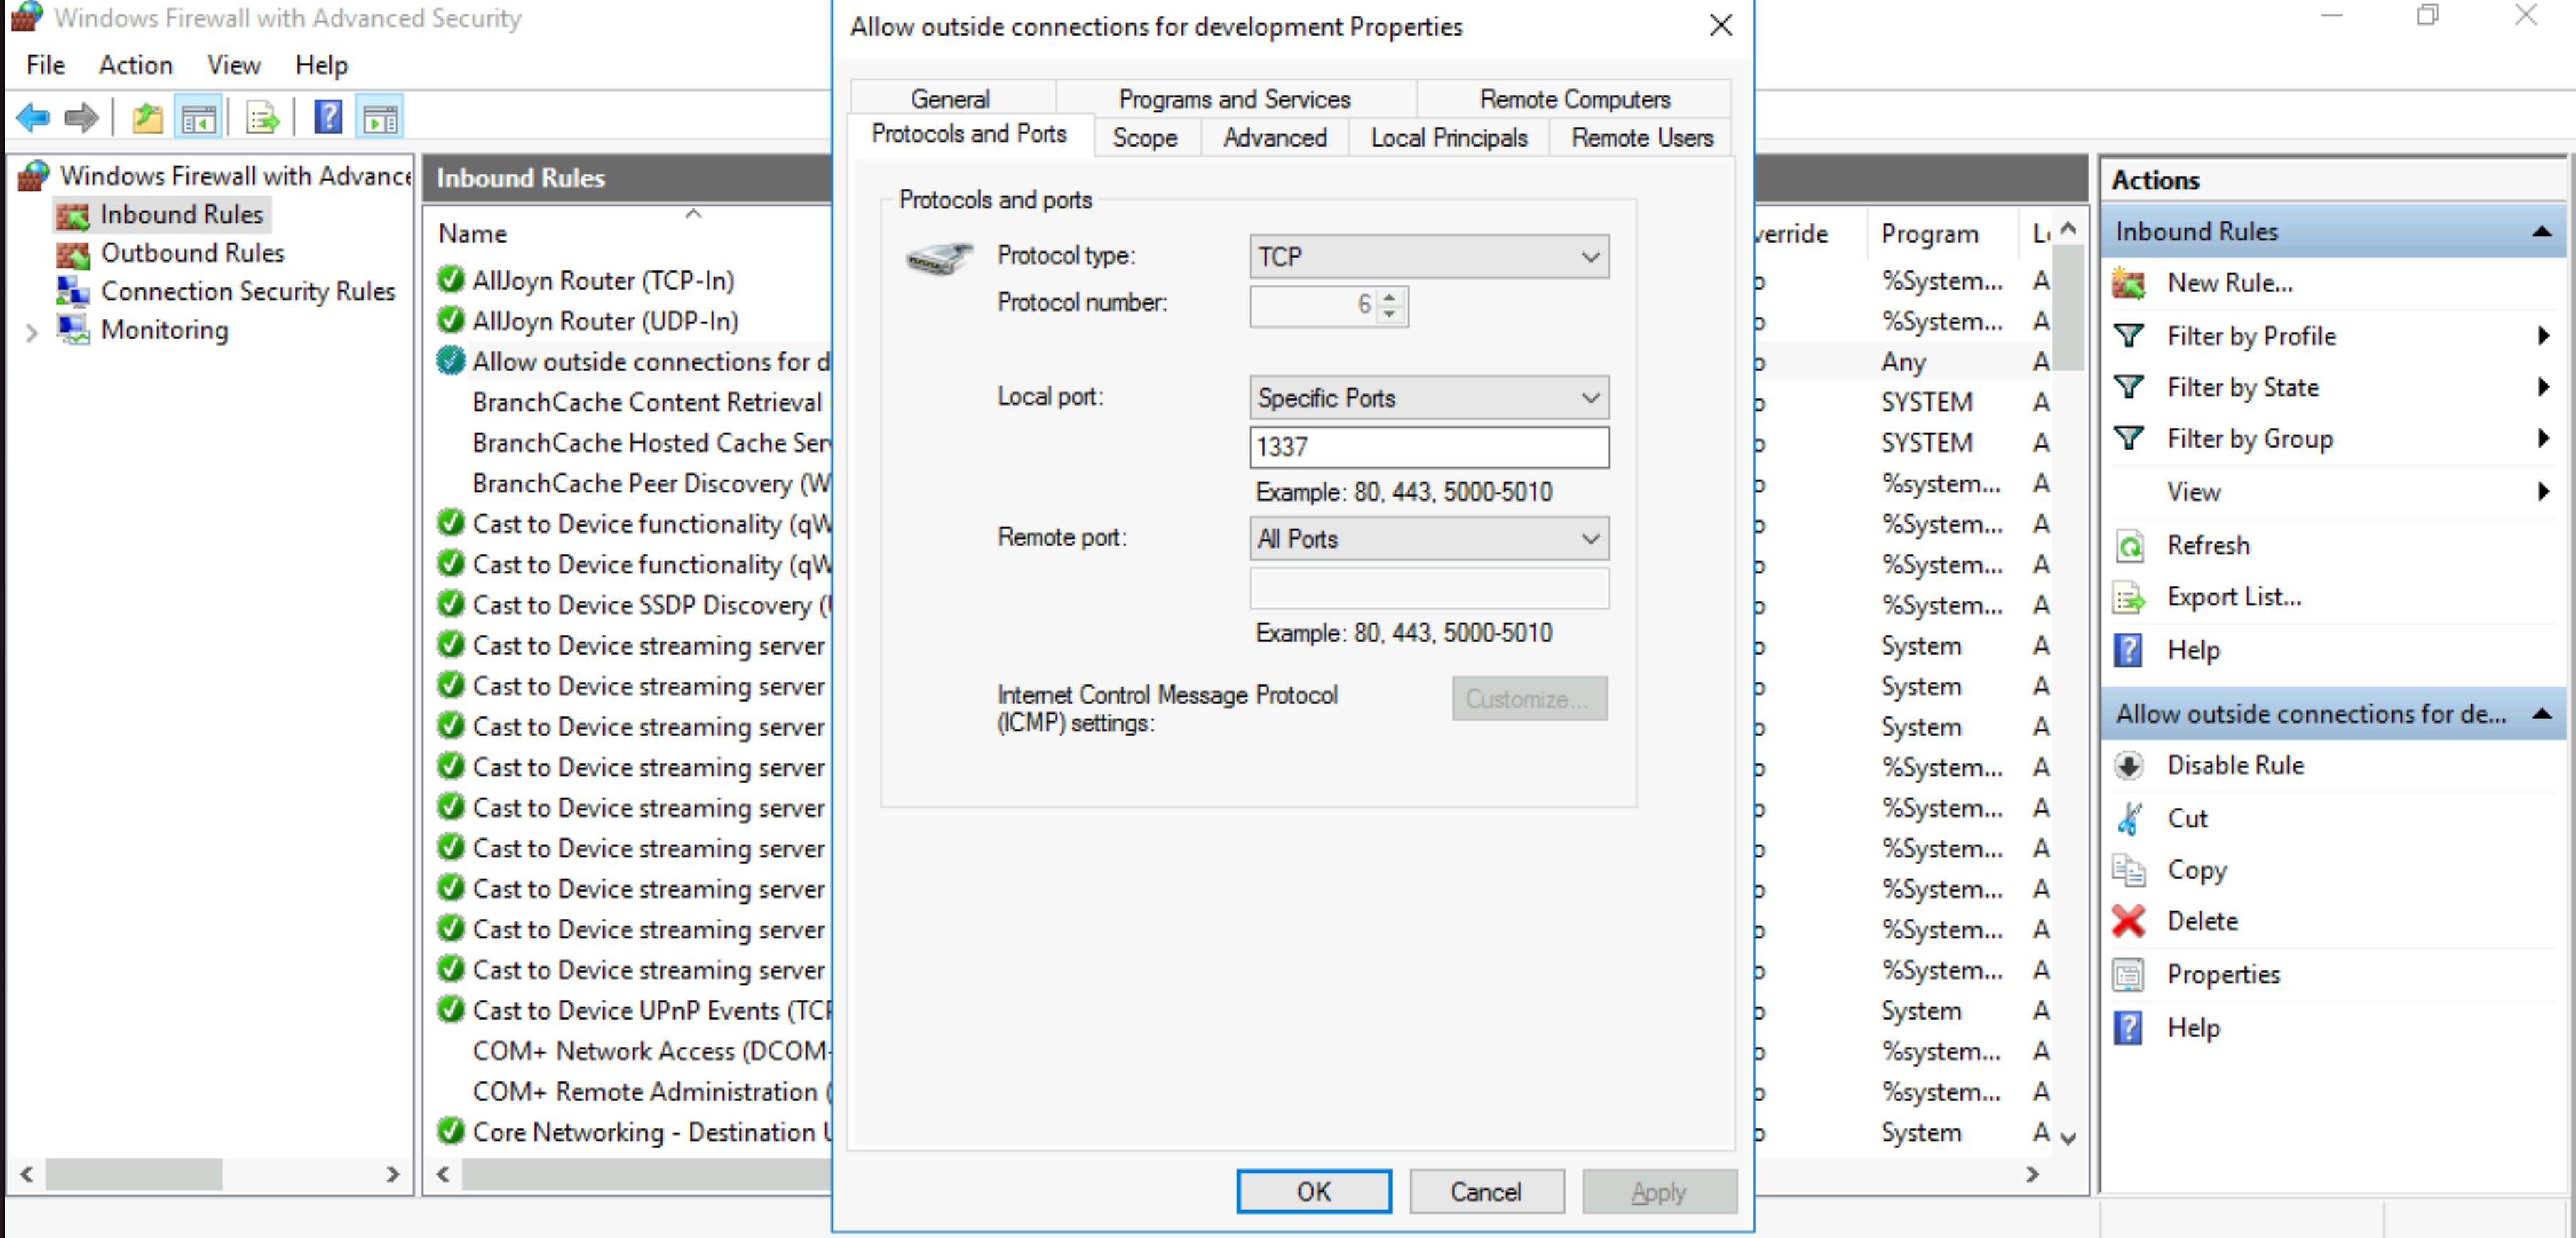Select the COM+ Network Access rule row
This screenshot has height=1238, width=2576.
[652, 1051]
